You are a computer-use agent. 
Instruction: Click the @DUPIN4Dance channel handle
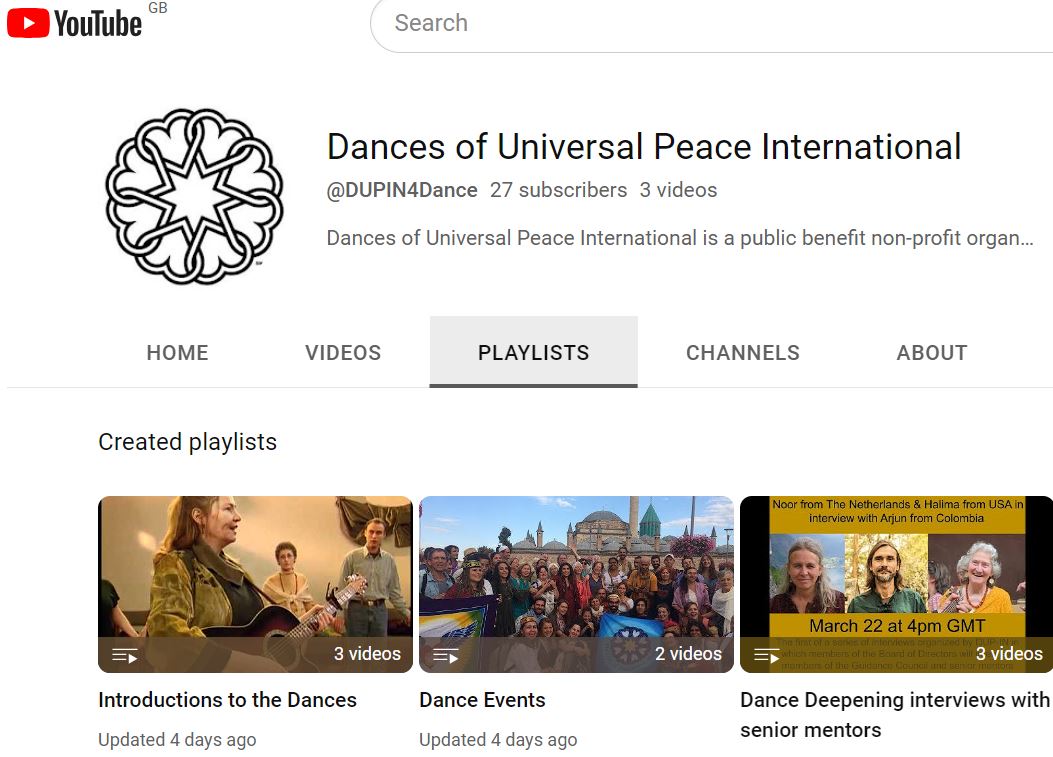(402, 190)
